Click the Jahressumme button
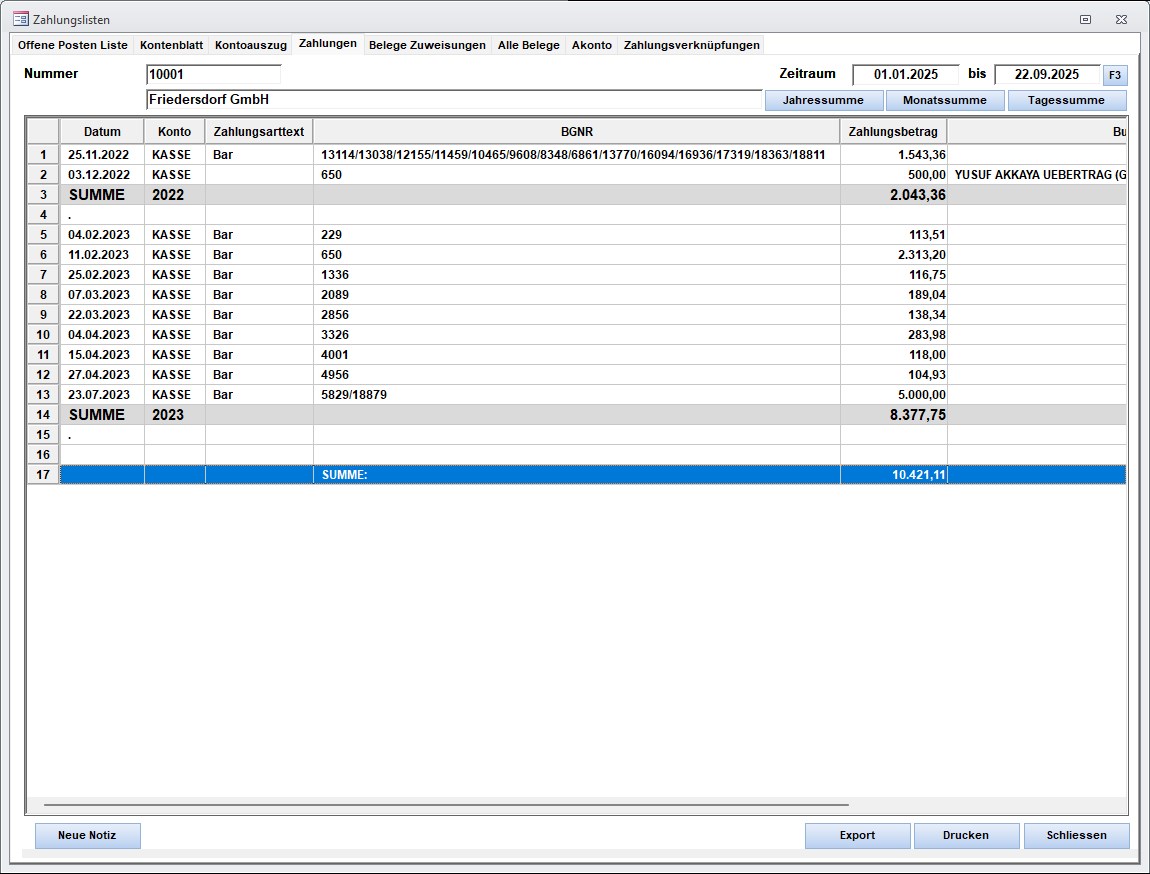Image resolution: width=1150 pixels, height=874 pixels. 824,100
